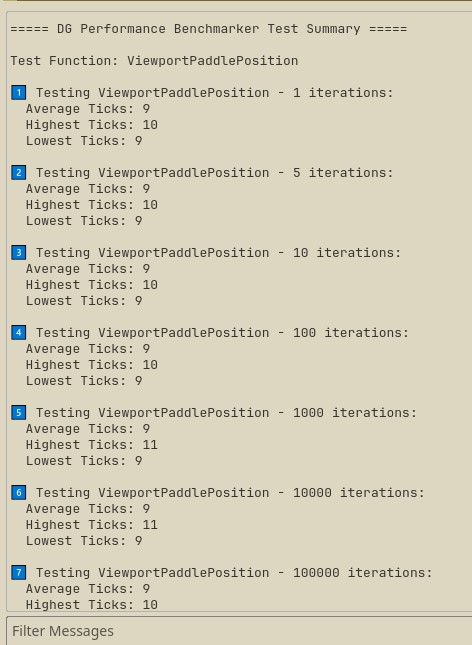Click the Test Function: ViewportPaddlePosition line
The width and height of the screenshot is (472, 645).
pos(154,61)
